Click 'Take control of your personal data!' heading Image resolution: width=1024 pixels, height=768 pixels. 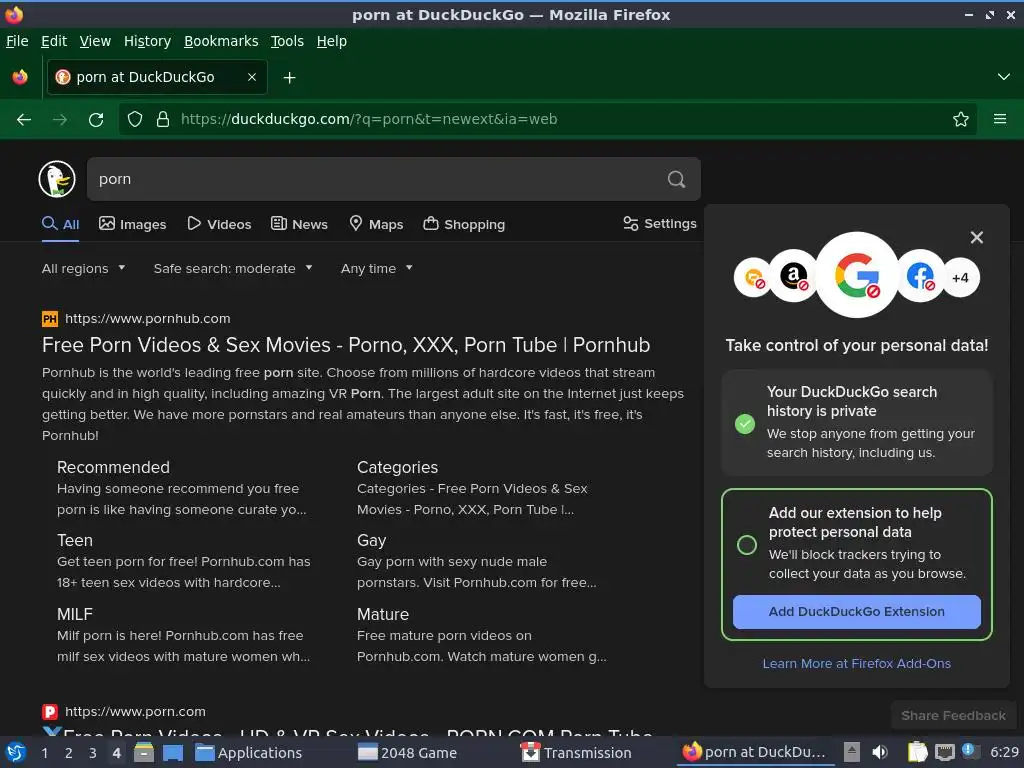pos(856,345)
